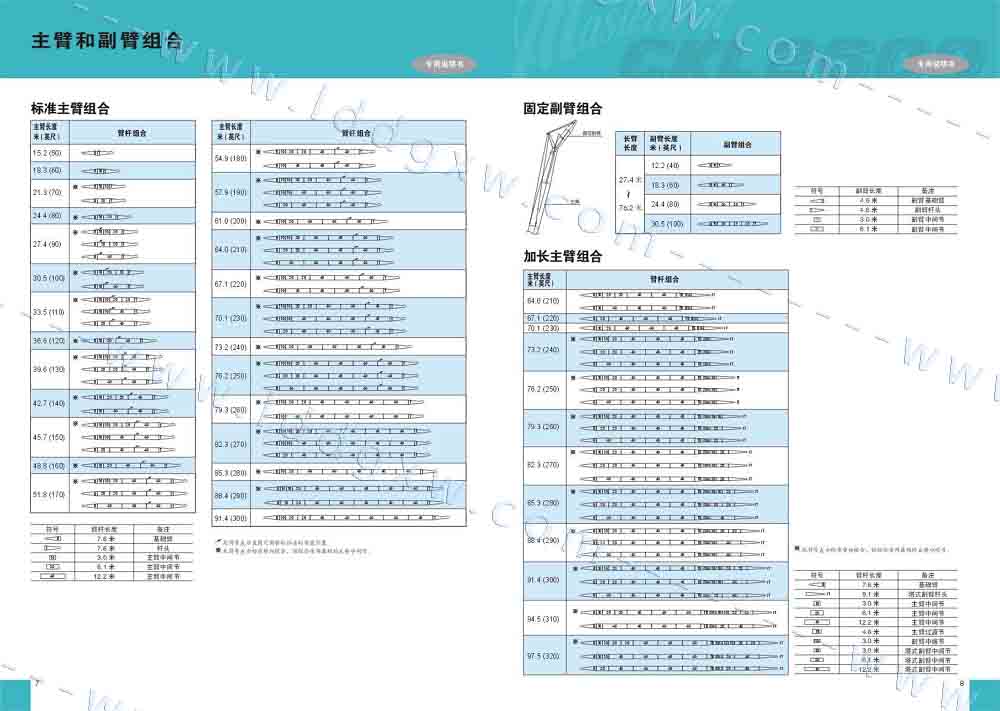The width and height of the screenshot is (1000, 711).
Task: Select '85.3 (280)' in the standard boom table
Action: tap(231, 473)
